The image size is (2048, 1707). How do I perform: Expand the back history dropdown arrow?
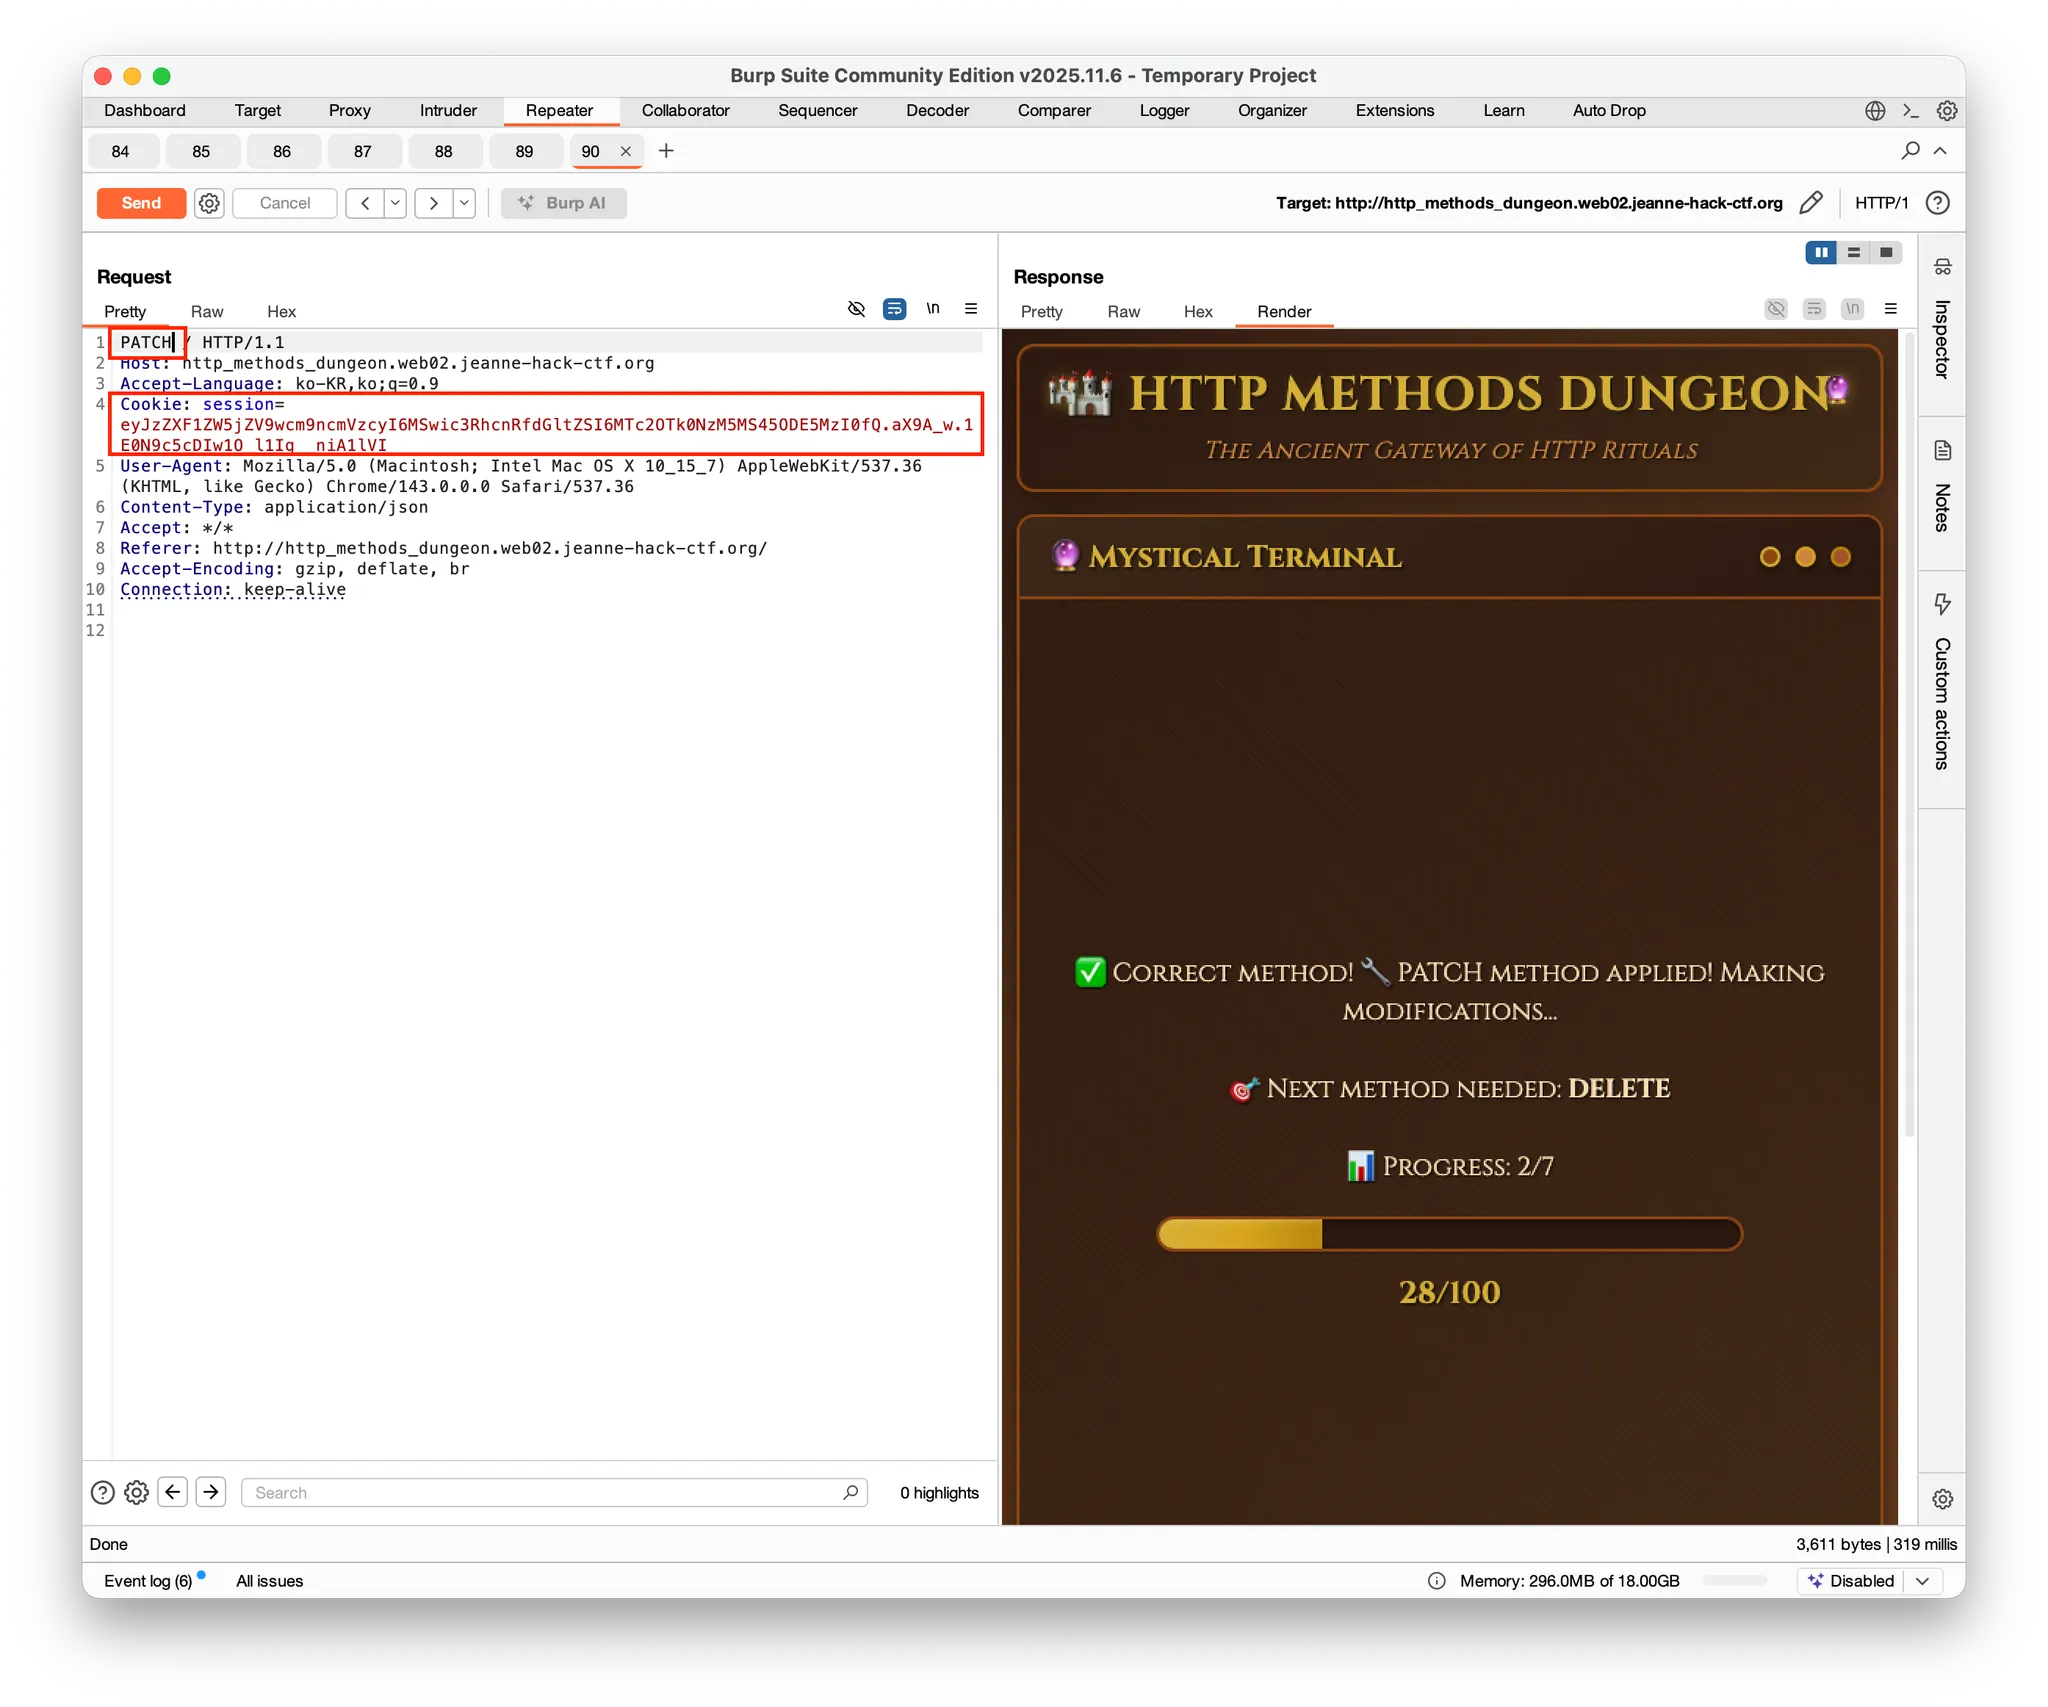tap(395, 203)
